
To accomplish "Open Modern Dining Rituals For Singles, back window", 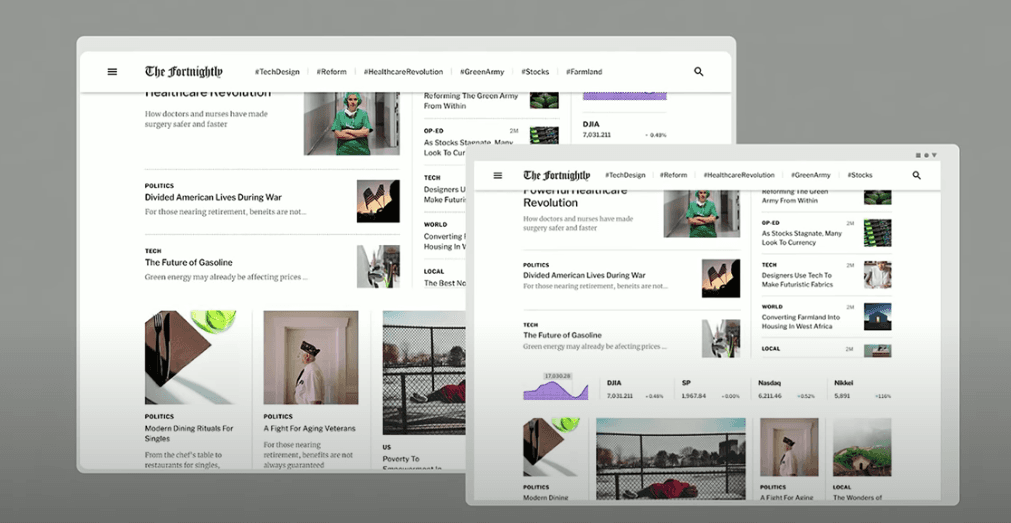I will [189, 433].
